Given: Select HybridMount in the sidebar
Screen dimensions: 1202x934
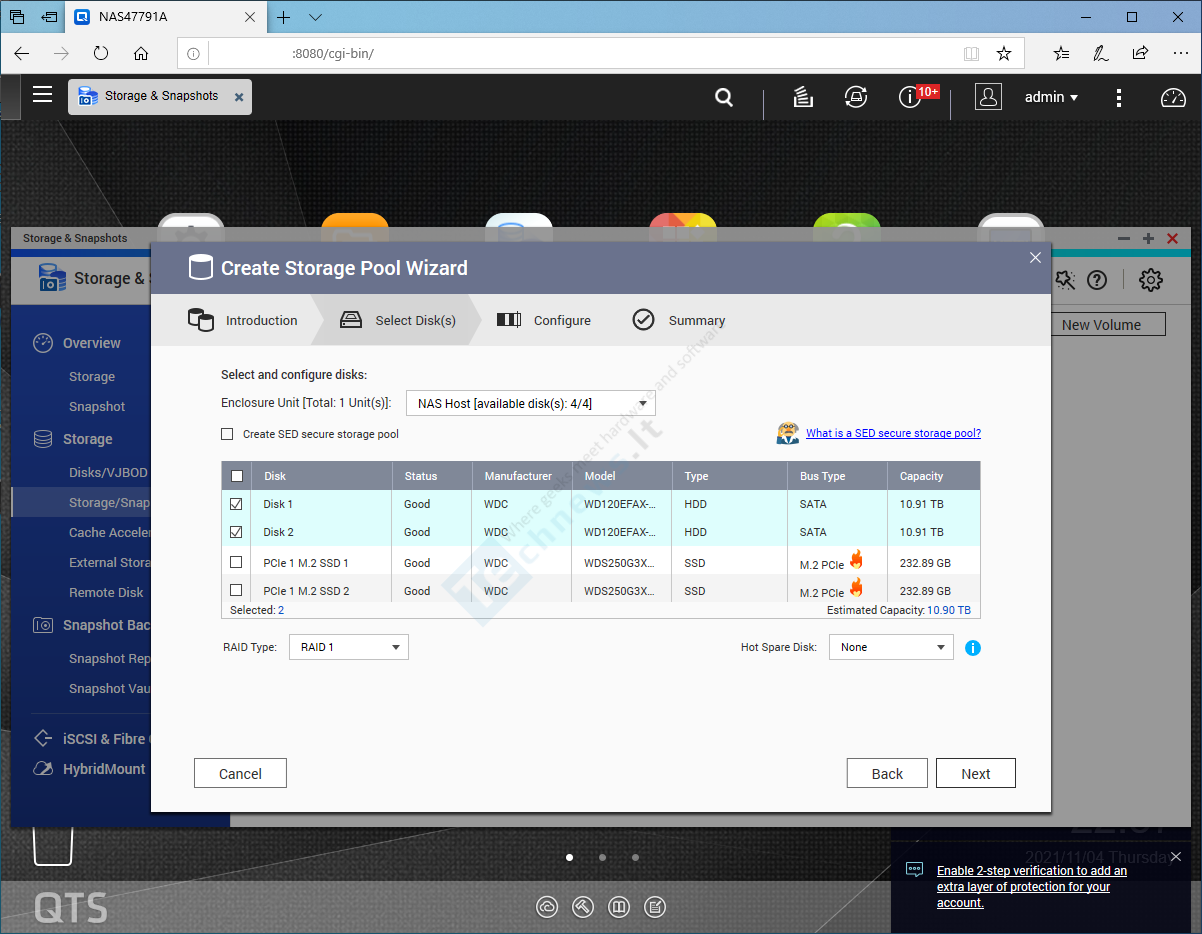Looking at the screenshot, I should (x=104, y=769).
